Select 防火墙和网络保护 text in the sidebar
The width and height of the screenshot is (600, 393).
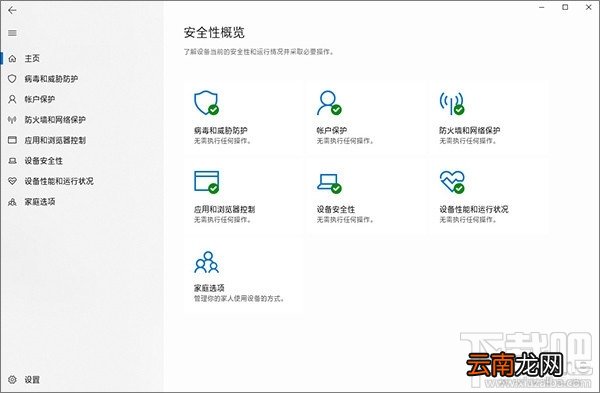point(55,120)
